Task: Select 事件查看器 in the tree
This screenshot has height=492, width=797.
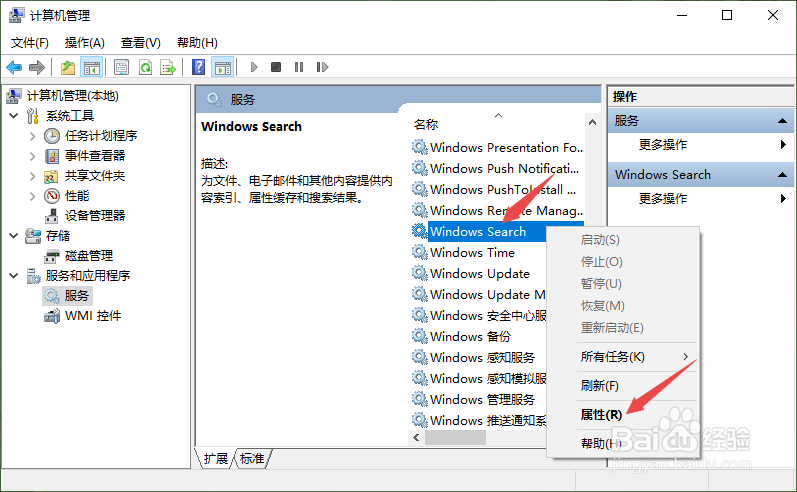Action: (95, 156)
